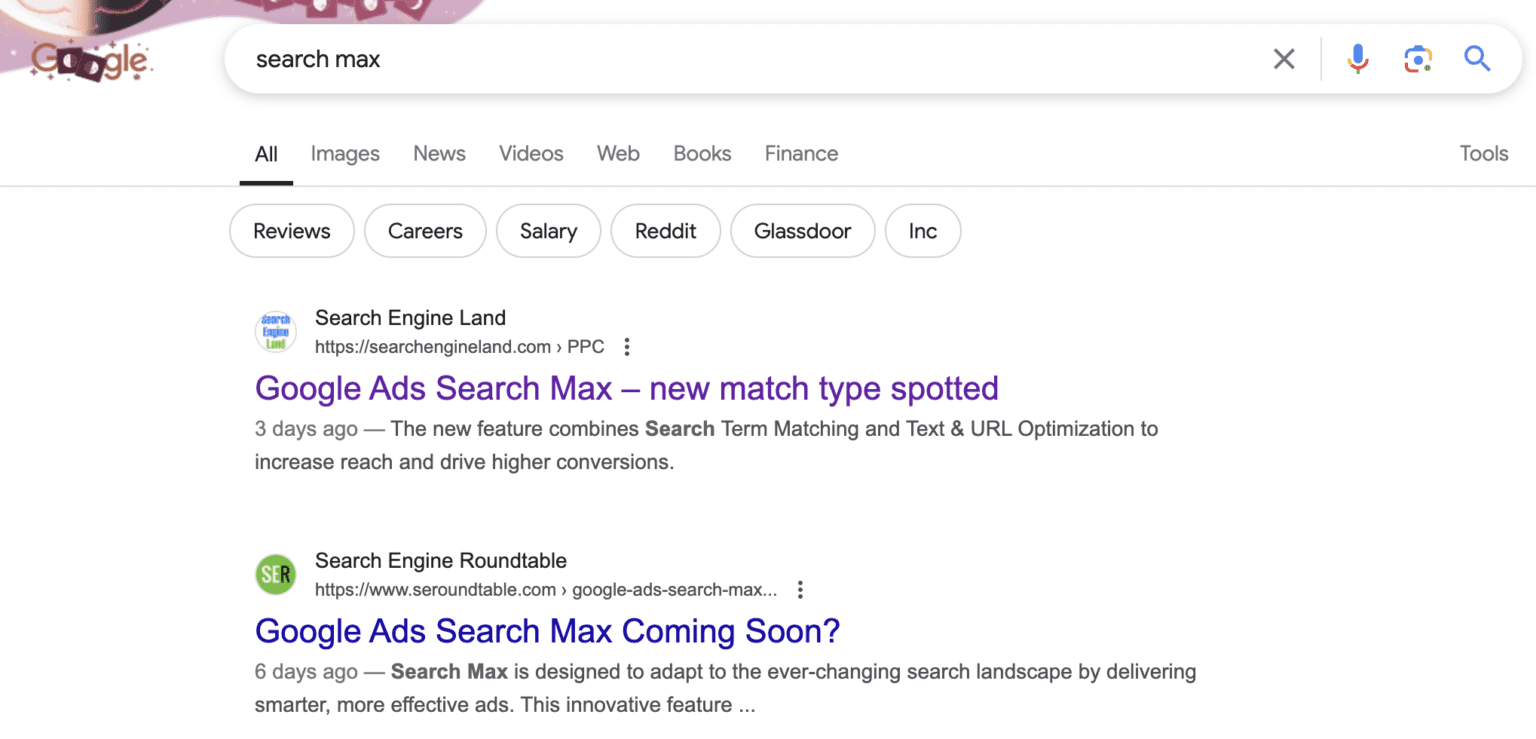Open options for the Search Engine Land result
Image resolution: width=1536 pixels, height=739 pixels.
coord(626,346)
